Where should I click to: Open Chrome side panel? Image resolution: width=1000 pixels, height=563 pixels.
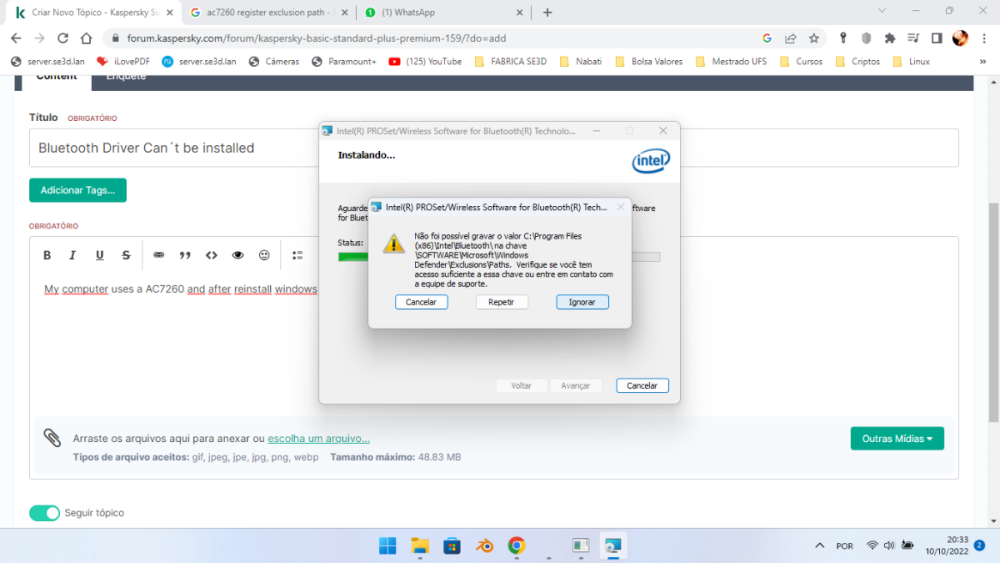coord(937,38)
